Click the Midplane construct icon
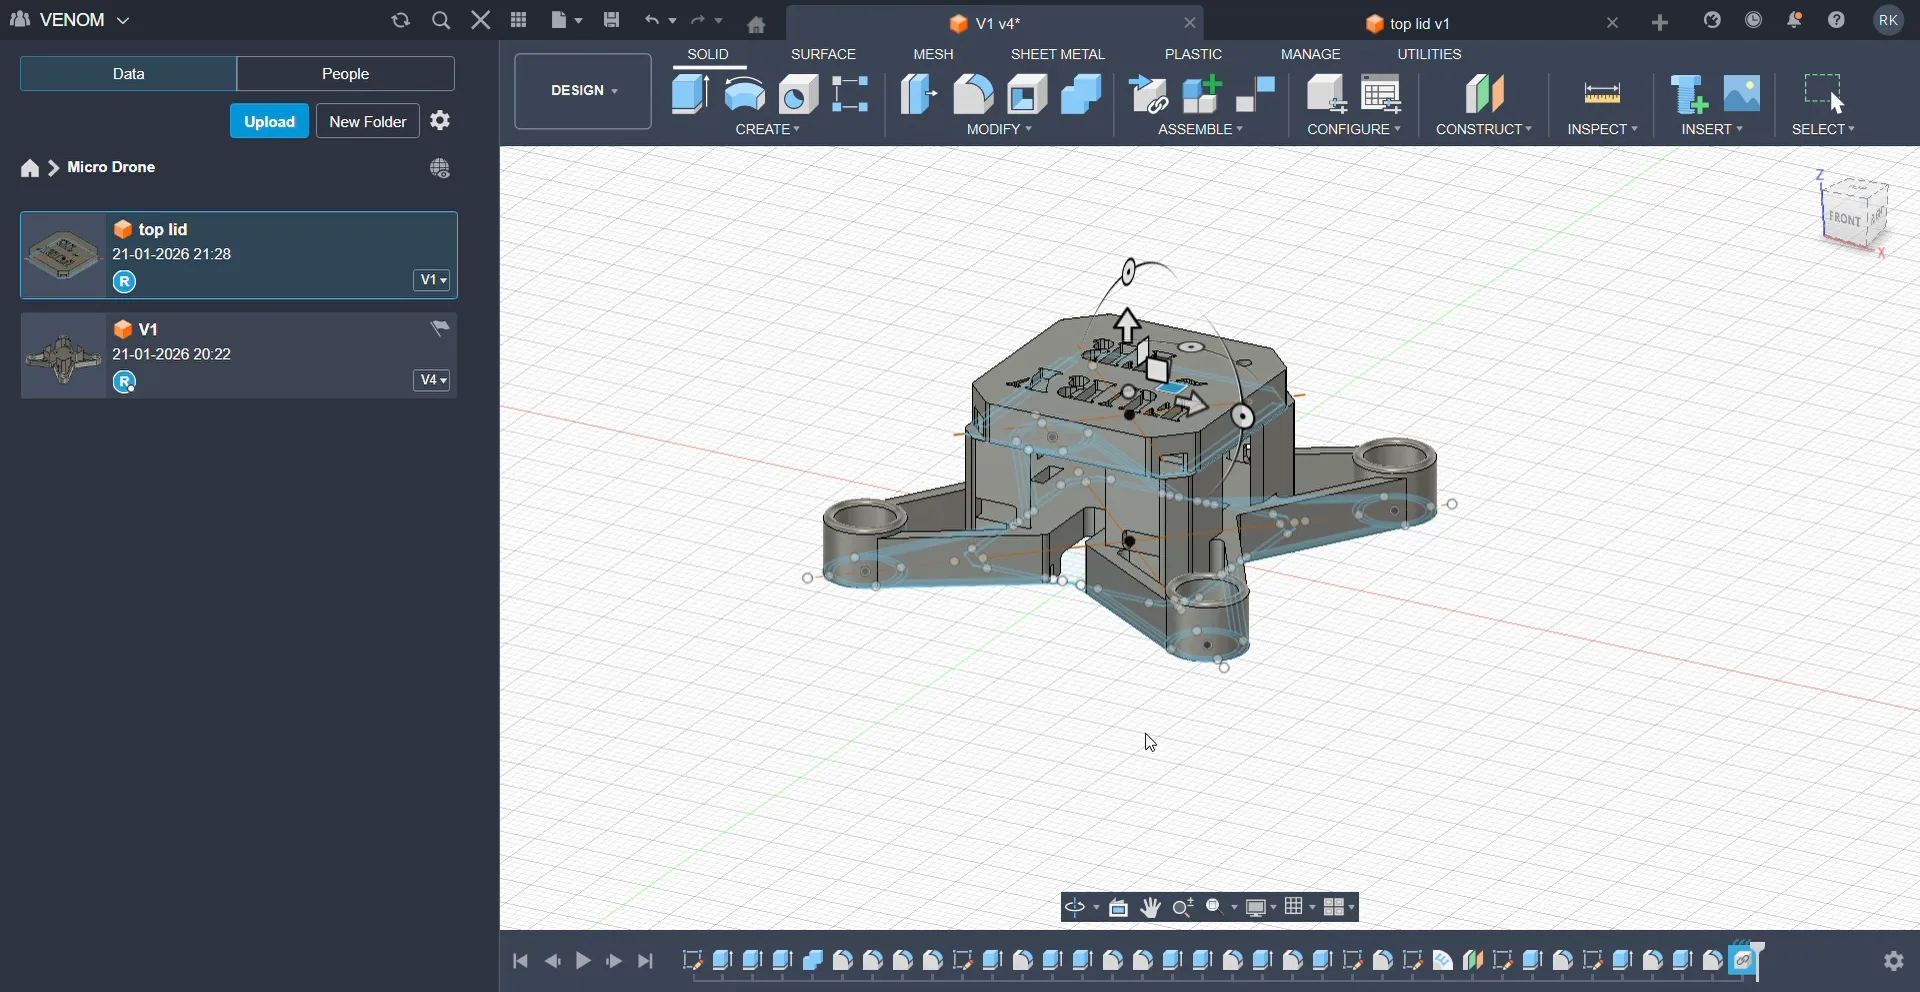Viewport: 1920px width, 992px height. click(x=1486, y=94)
